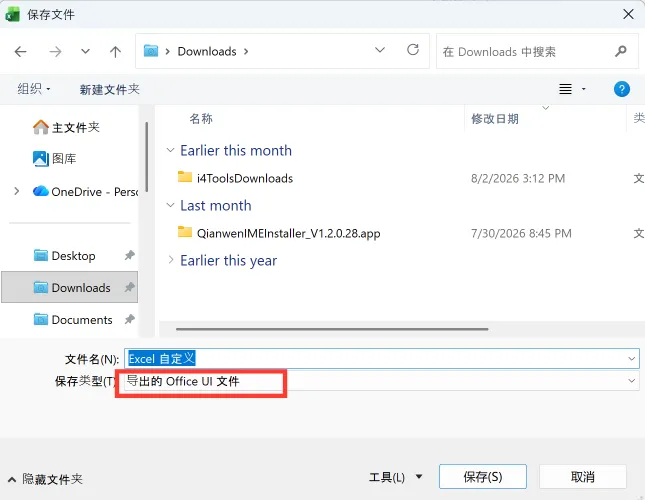Select QianwenIMEInstaller_V1.2.0.28.app folder
The image size is (645, 500).
[x=288, y=233]
